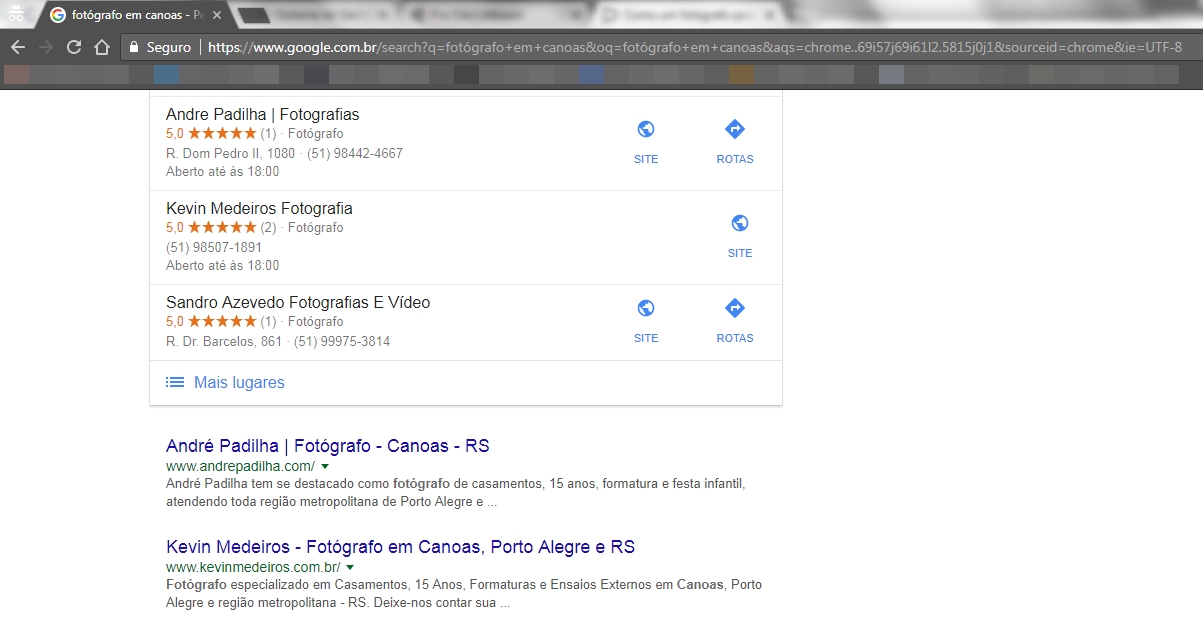Click the star rating of Sandro Azevedo Fotografias
This screenshot has height=627, width=1203.
(x=222, y=322)
